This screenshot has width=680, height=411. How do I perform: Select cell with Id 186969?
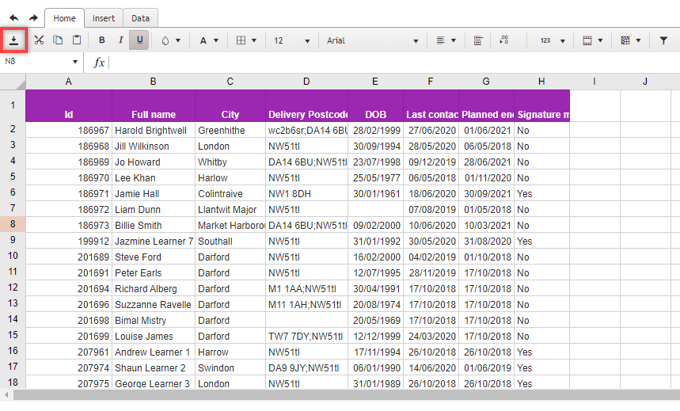coord(69,162)
